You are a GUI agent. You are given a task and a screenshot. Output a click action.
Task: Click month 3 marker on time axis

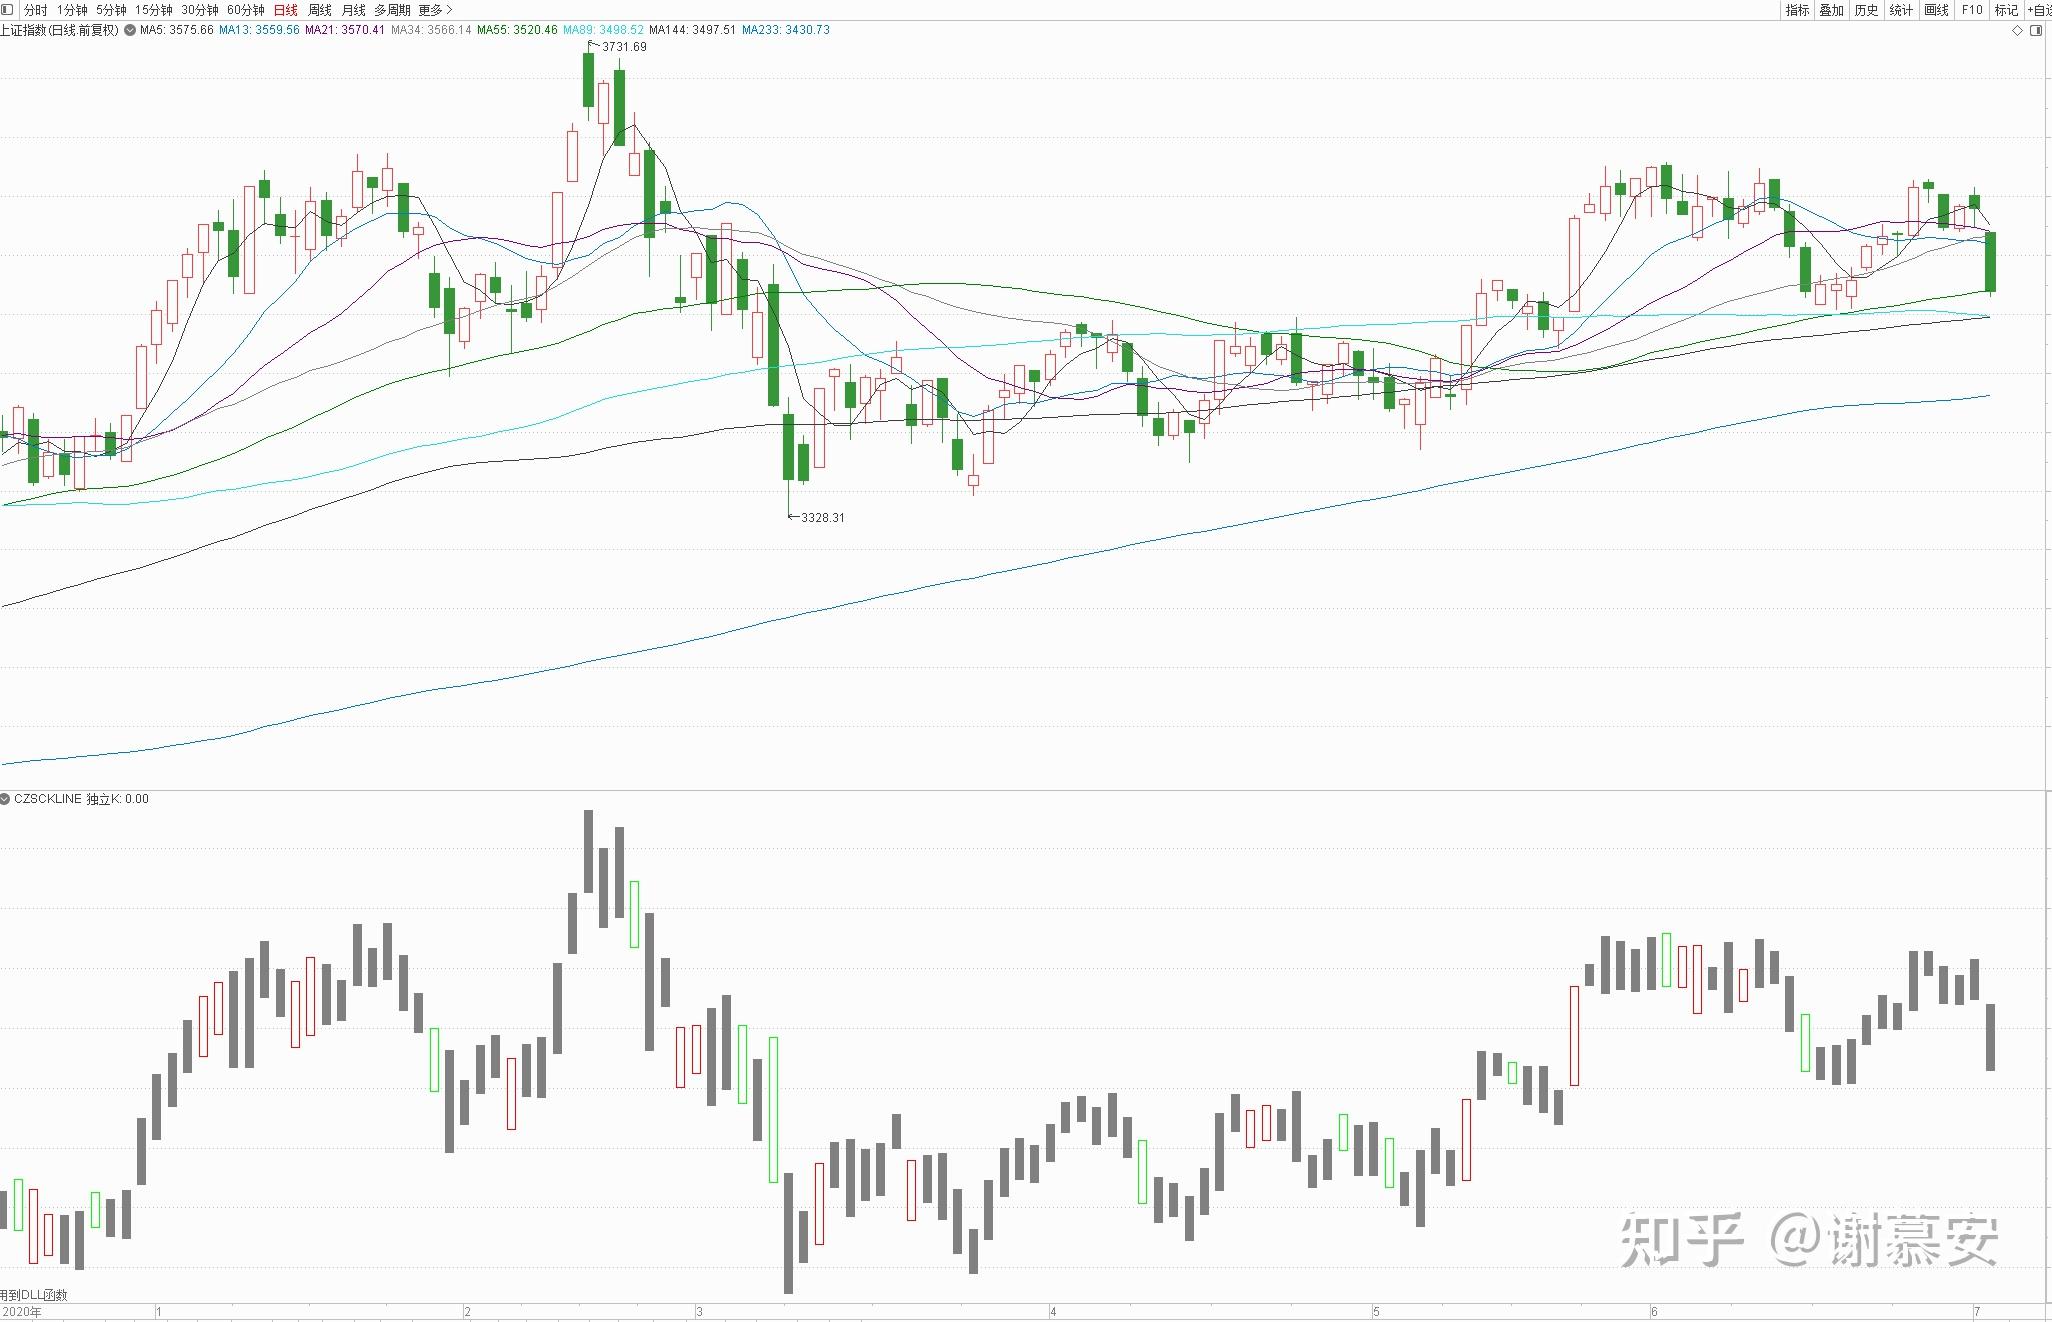tap(700, 1312)
